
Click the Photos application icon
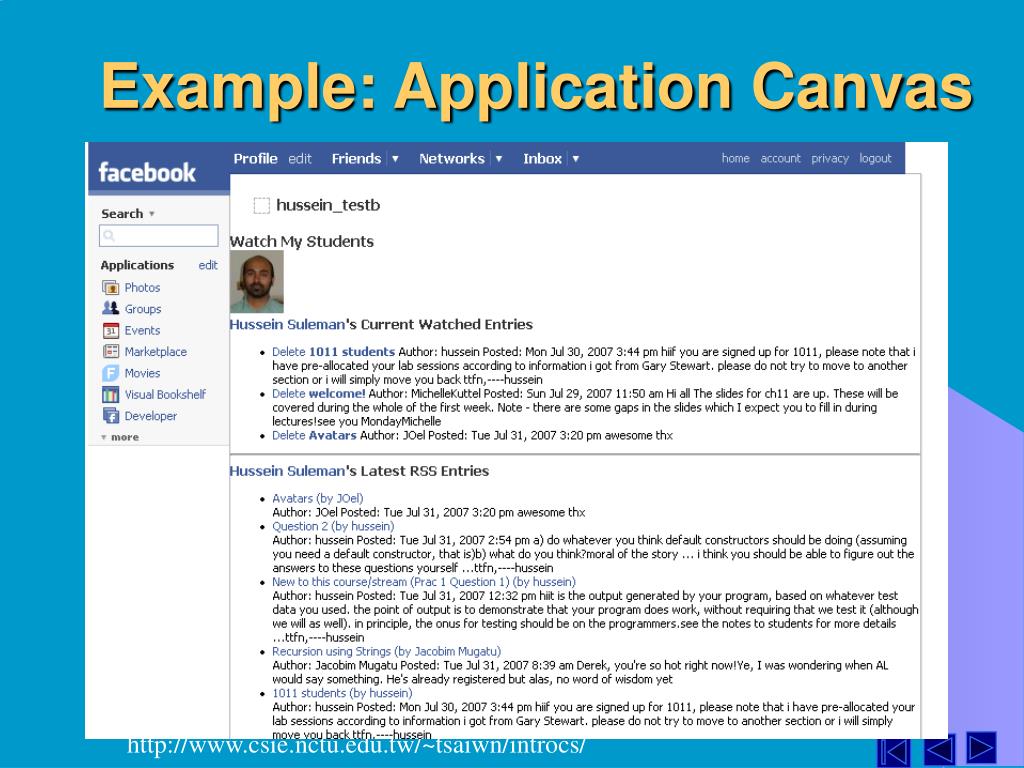click(x=110, y=287)
